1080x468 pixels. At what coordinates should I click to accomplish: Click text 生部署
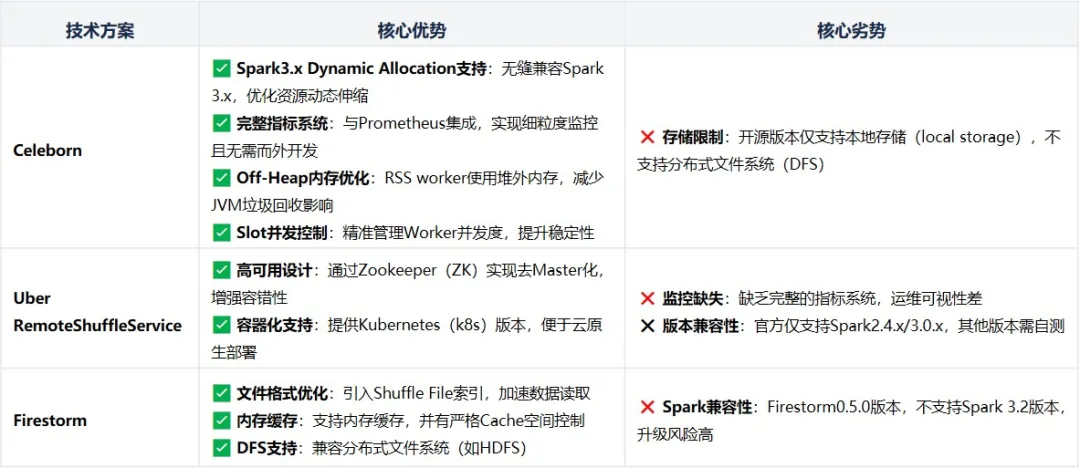point(234,353)
